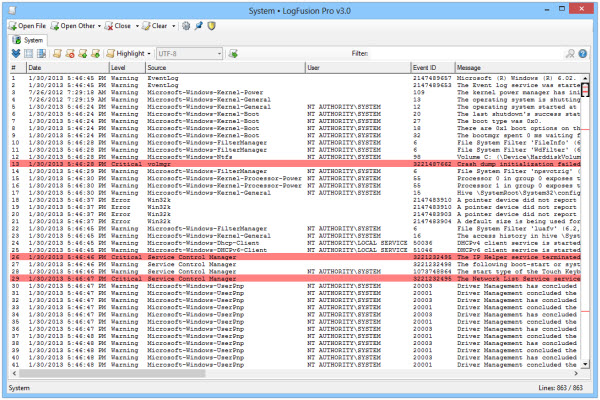
Task: Click the Clear button
Action: point(155,26)
